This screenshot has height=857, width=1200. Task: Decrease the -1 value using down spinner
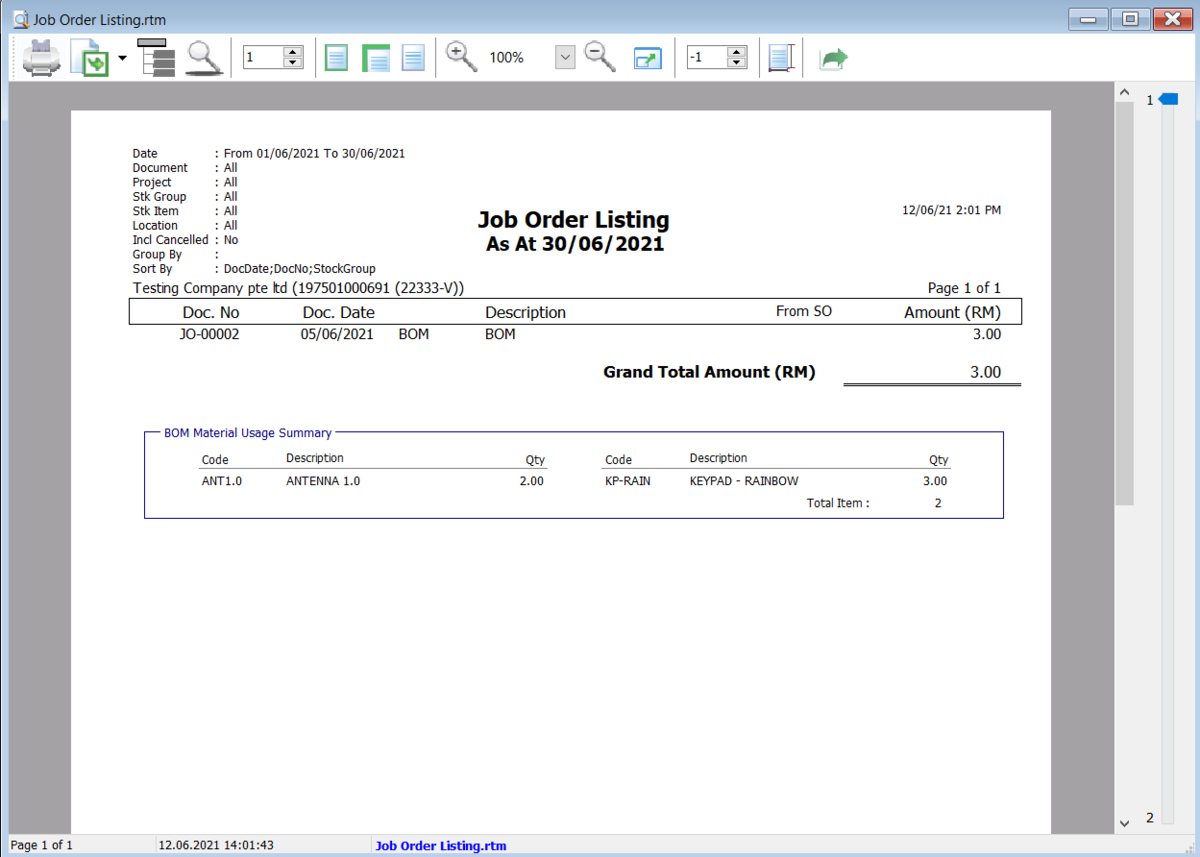pyautogui.click(x=737, y=63)
